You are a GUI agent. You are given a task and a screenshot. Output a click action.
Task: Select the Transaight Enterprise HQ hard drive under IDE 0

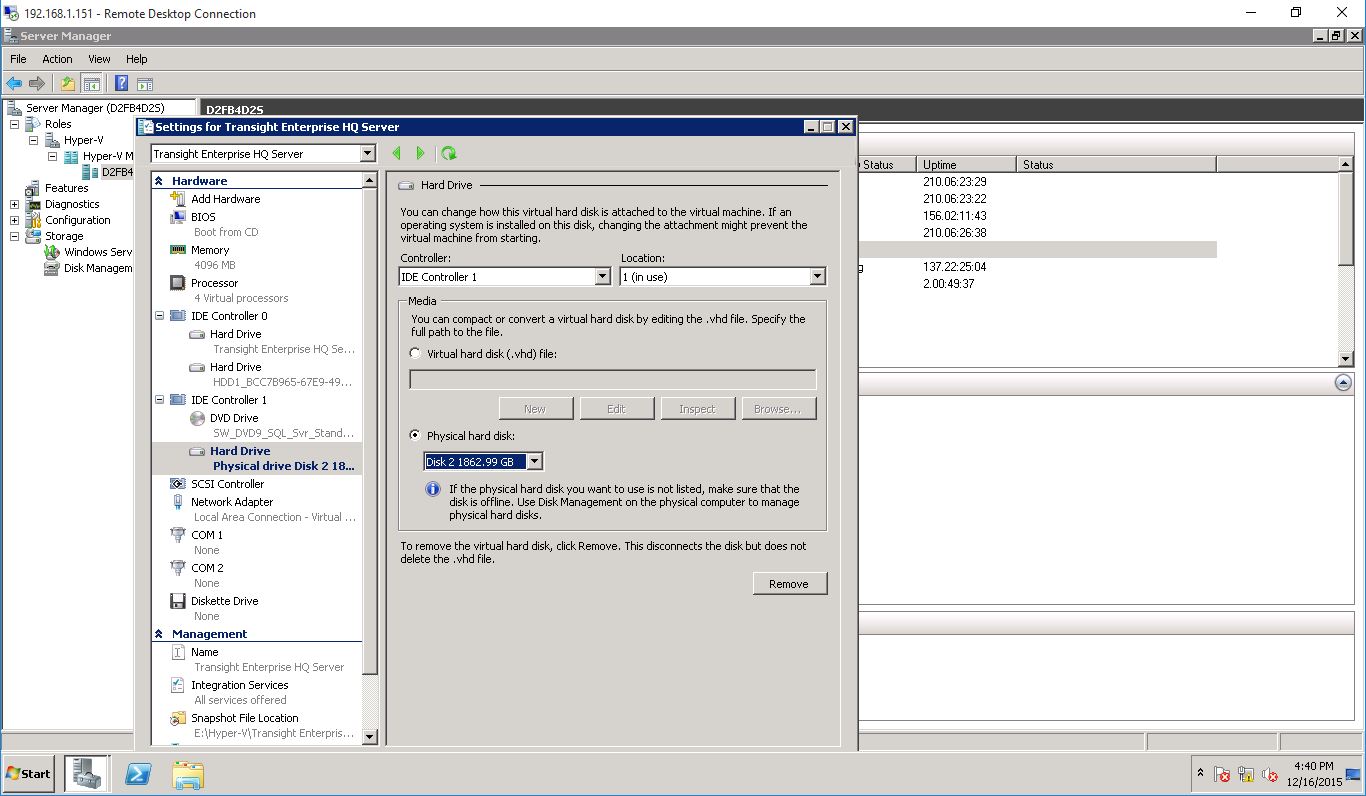pyautogui.click(x=270, y=341)
